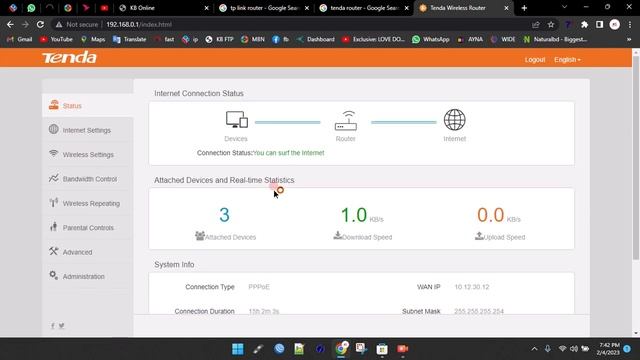Viewport: 640px width, 360px height.
Task: Click the share page icon in address bar
Action: [536, 24]
